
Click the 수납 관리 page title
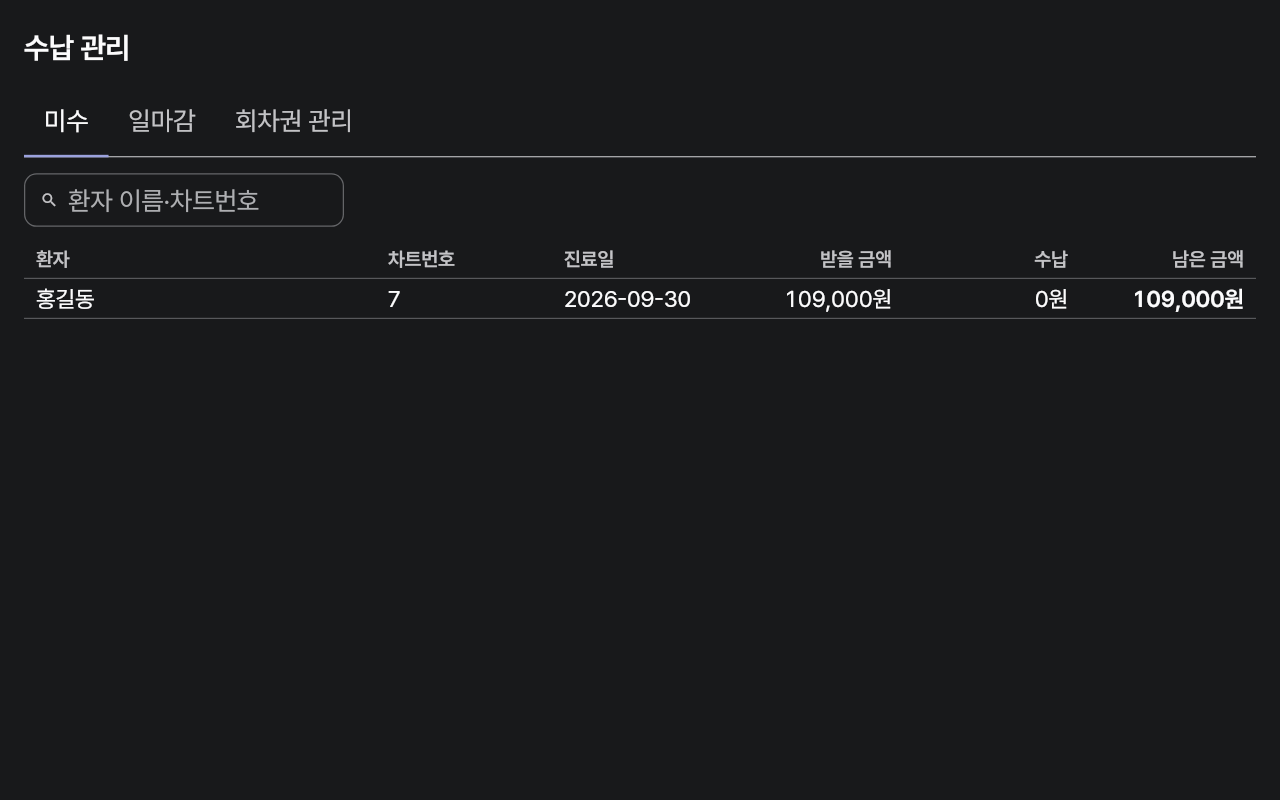[x=77, y=48]
